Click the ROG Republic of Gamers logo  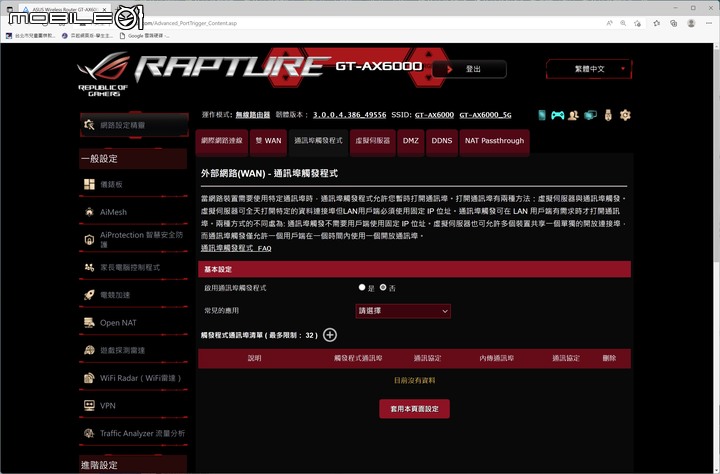[x=104, y=74]
